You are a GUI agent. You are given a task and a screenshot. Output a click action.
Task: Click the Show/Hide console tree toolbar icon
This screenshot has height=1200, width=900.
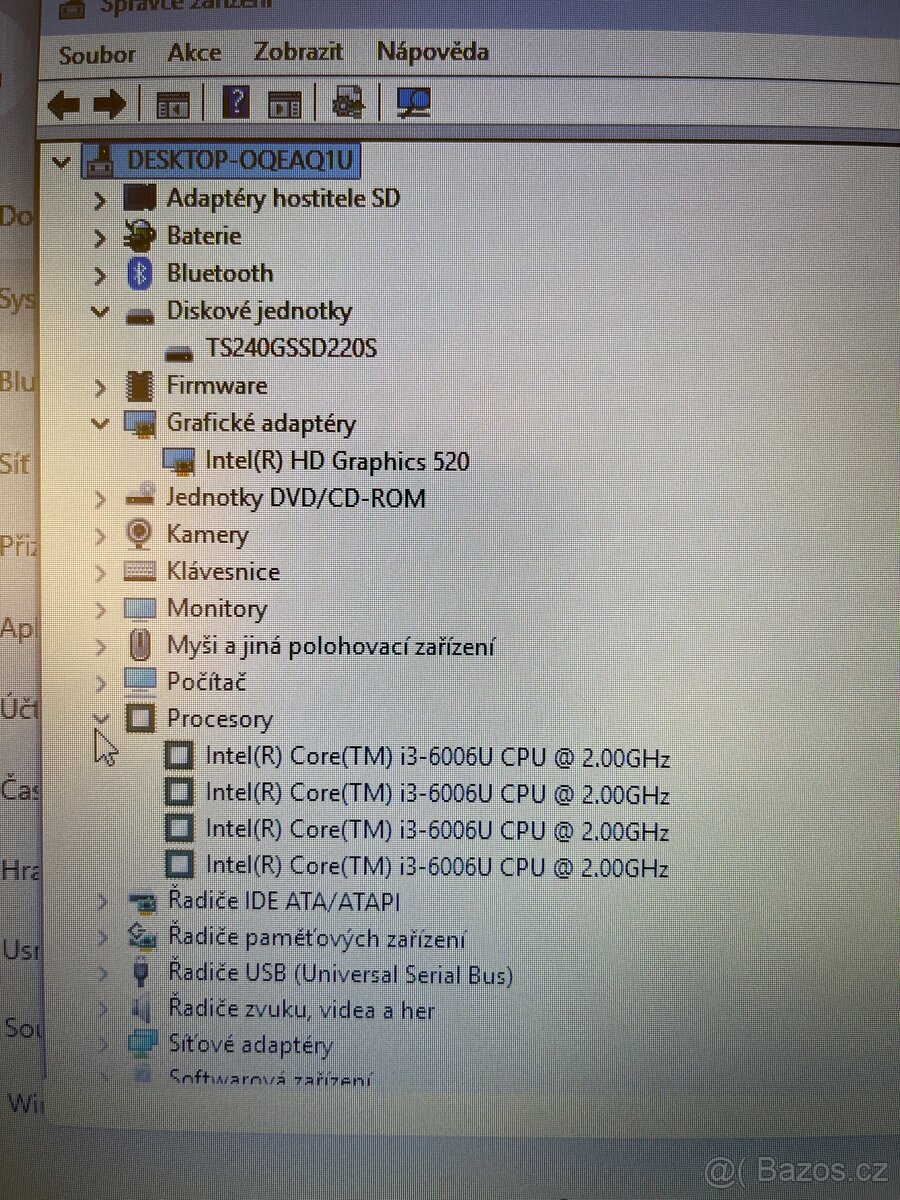click(172, 103)
